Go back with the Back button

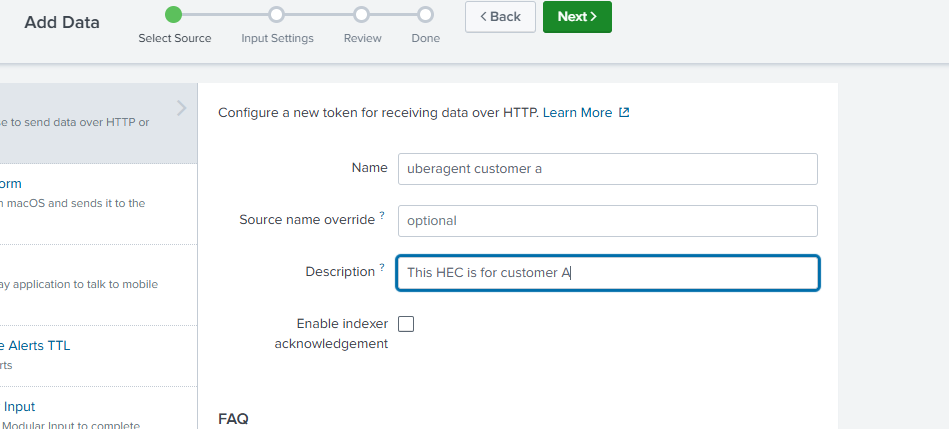(501, 17)
